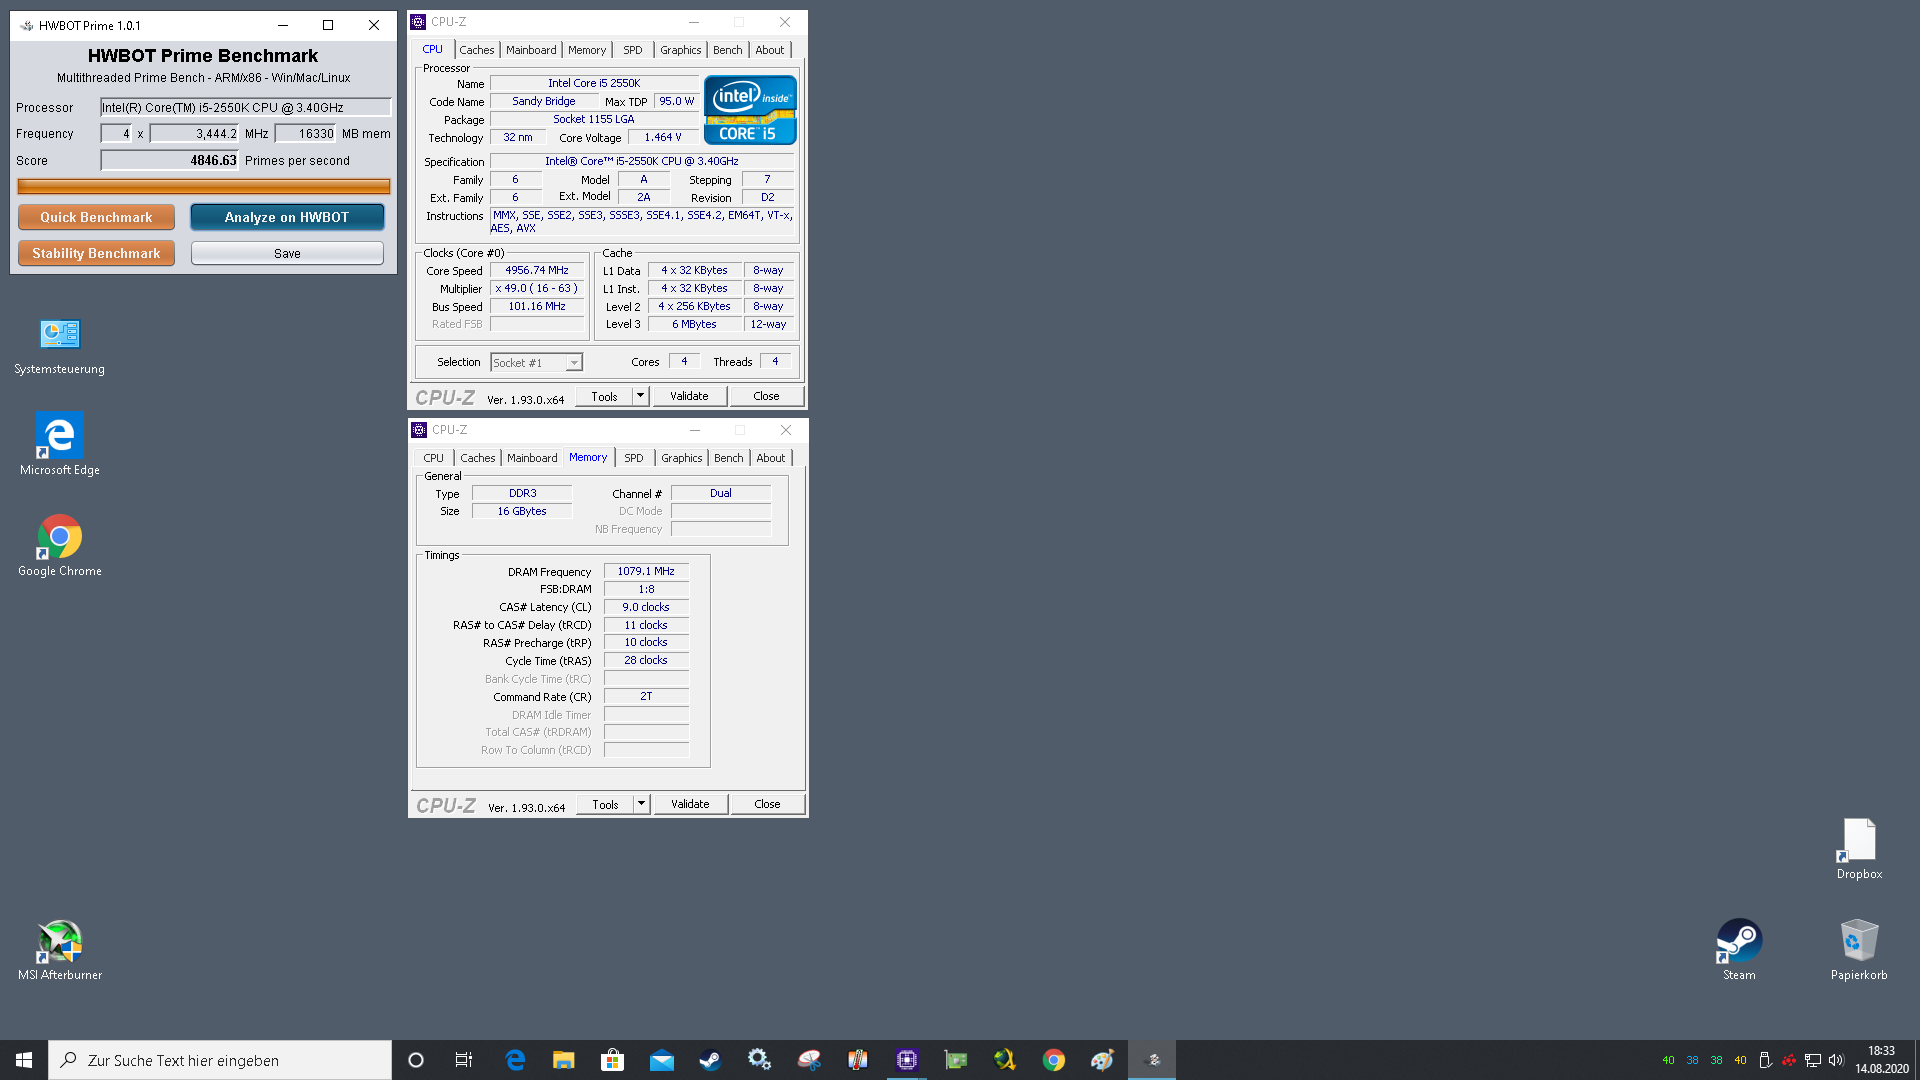Image resolution: width=1920 pixels, height=1080 pixels.
Task: Click Tools button in top CPU-Z window
Action: tap(604, 396)
